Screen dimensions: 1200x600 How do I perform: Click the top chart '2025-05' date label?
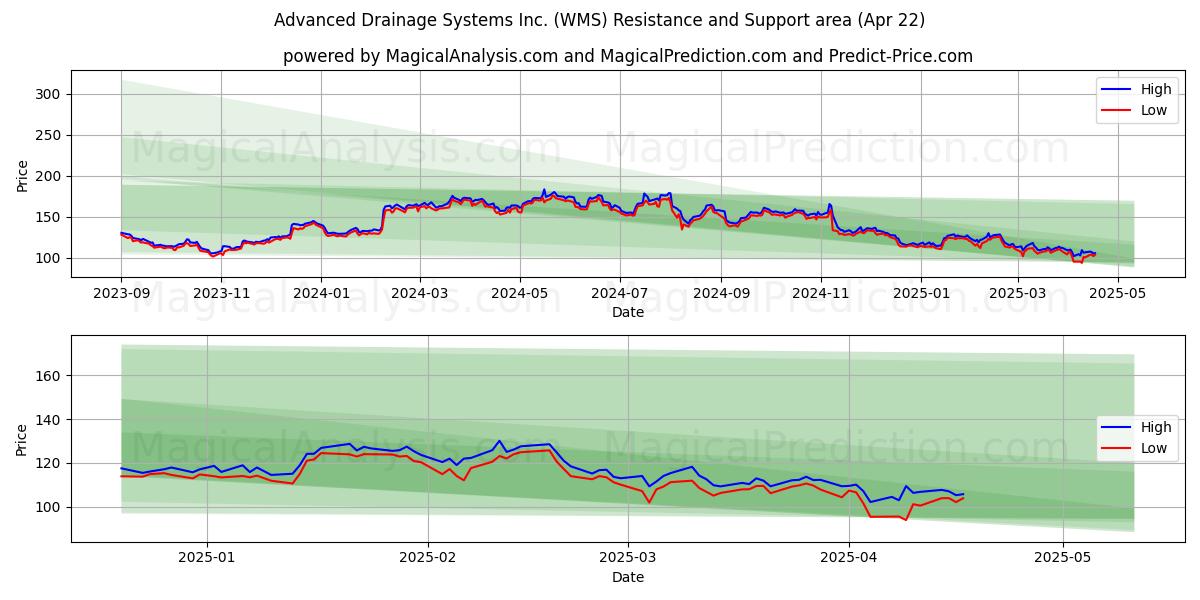pyautogui.click(x=1118, y=294)
